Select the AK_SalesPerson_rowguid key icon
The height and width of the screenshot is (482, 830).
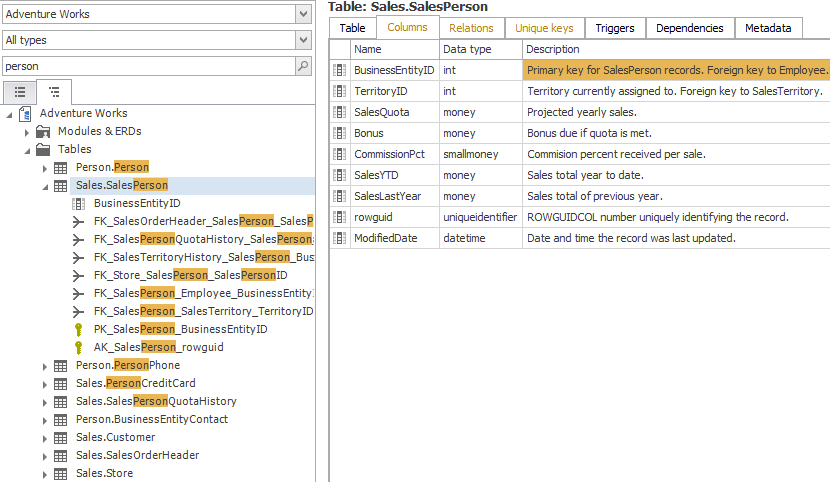point(79,348)
